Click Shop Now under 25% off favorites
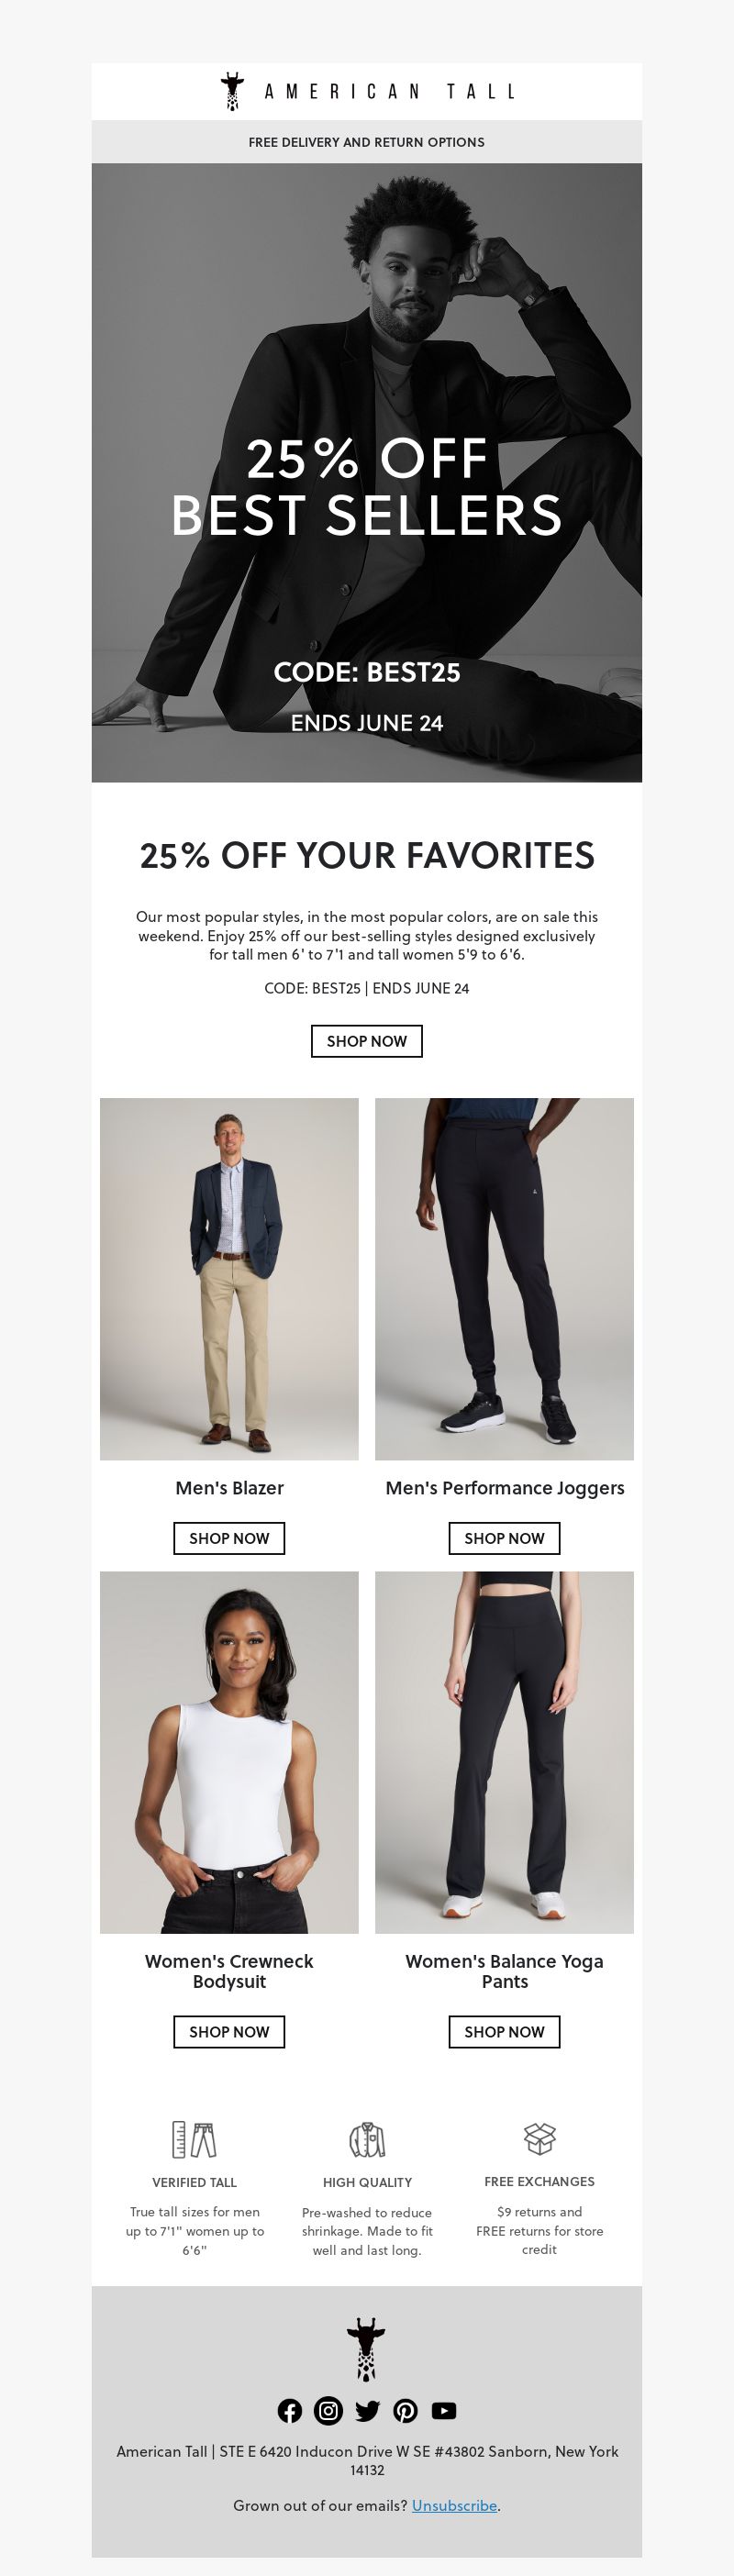 click(367, 1041)
